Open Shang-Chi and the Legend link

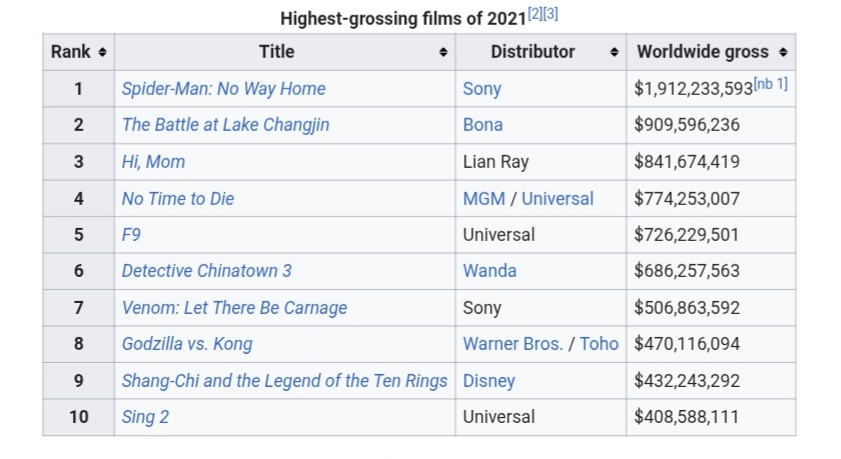coord(285,381)
